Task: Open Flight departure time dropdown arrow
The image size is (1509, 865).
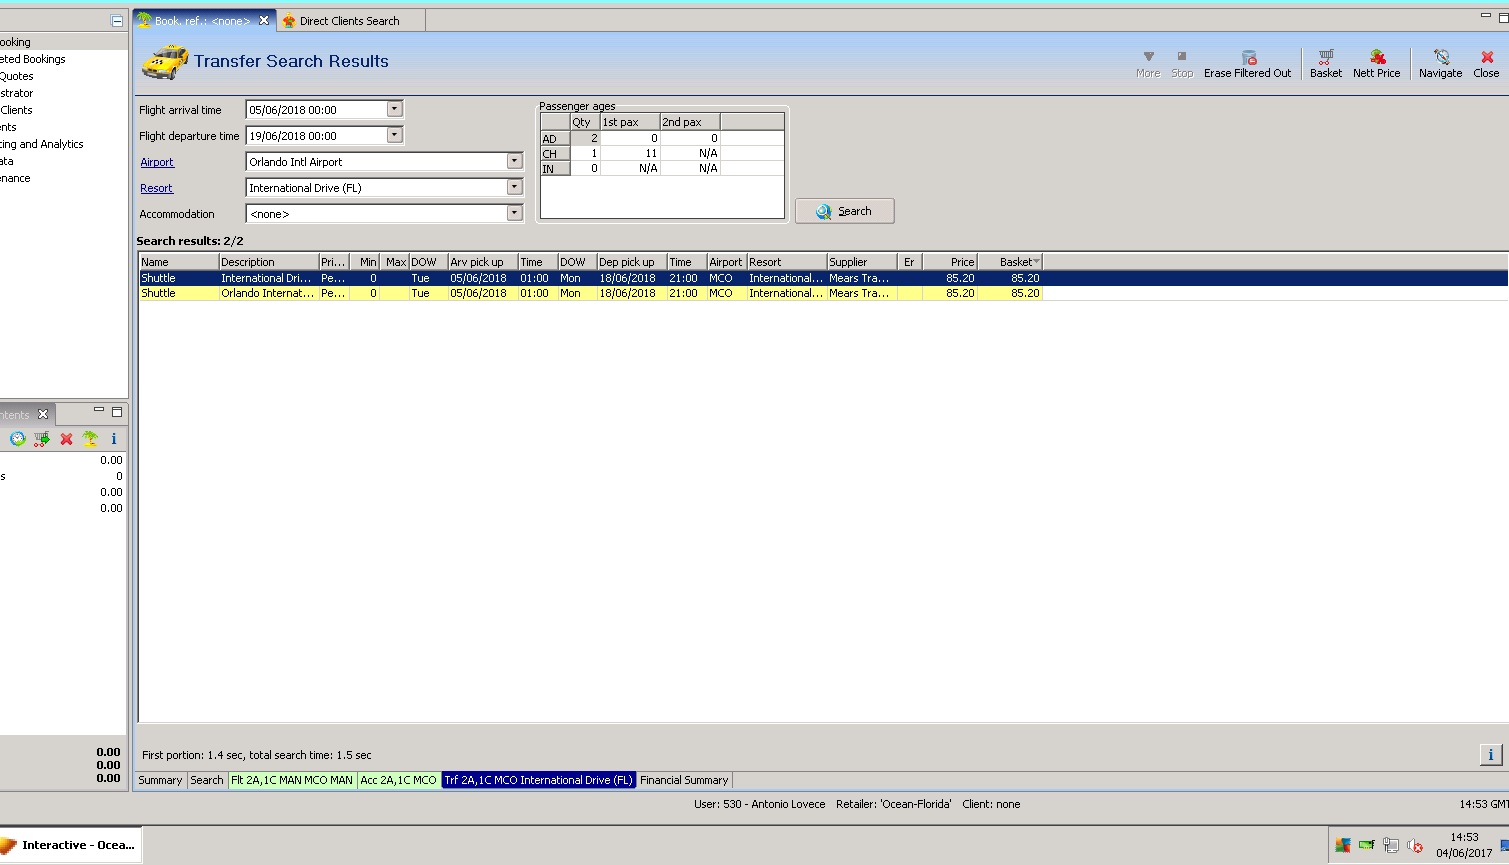Action: [x=394, y=135]
